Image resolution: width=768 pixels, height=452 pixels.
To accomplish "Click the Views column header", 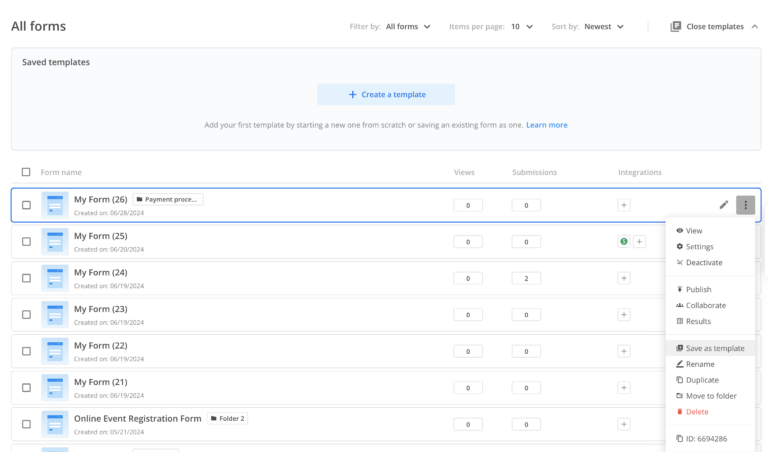I will pos(464,172).
